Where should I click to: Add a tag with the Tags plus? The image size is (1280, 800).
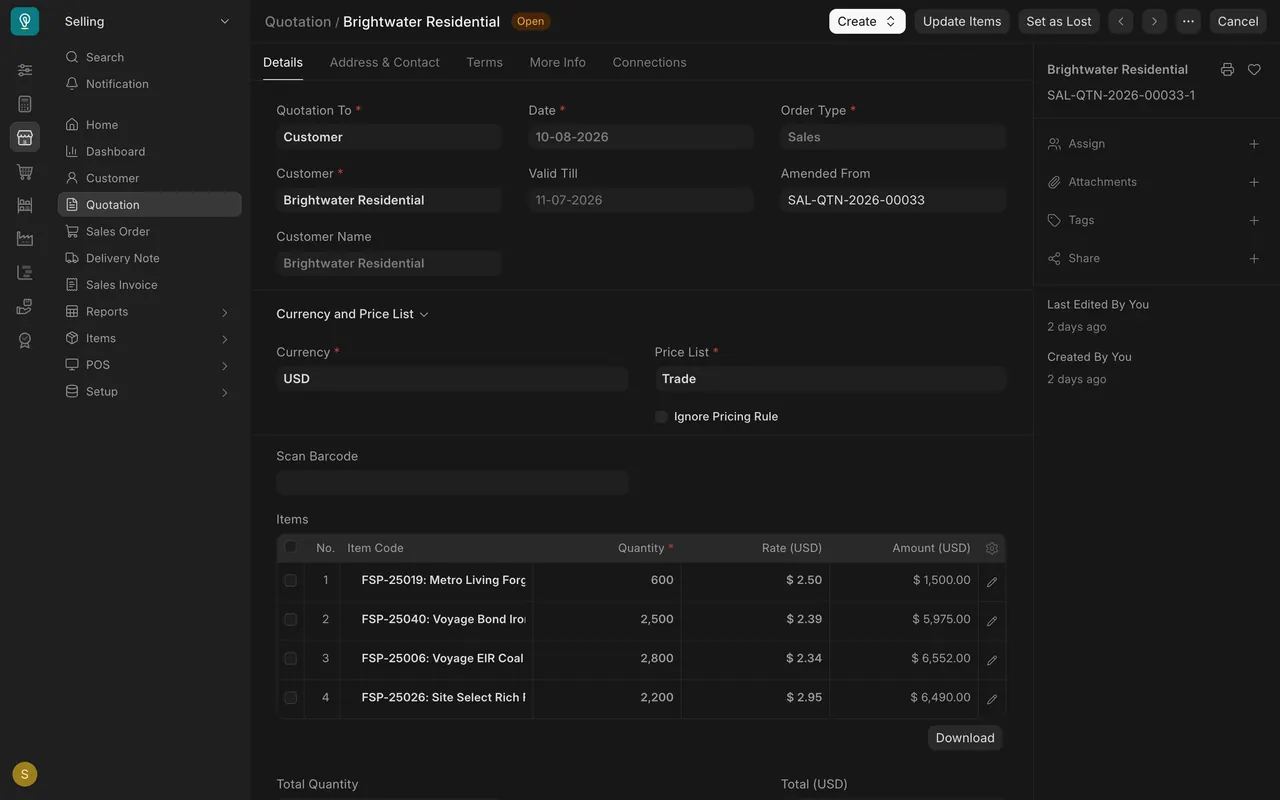(1254, 220)
